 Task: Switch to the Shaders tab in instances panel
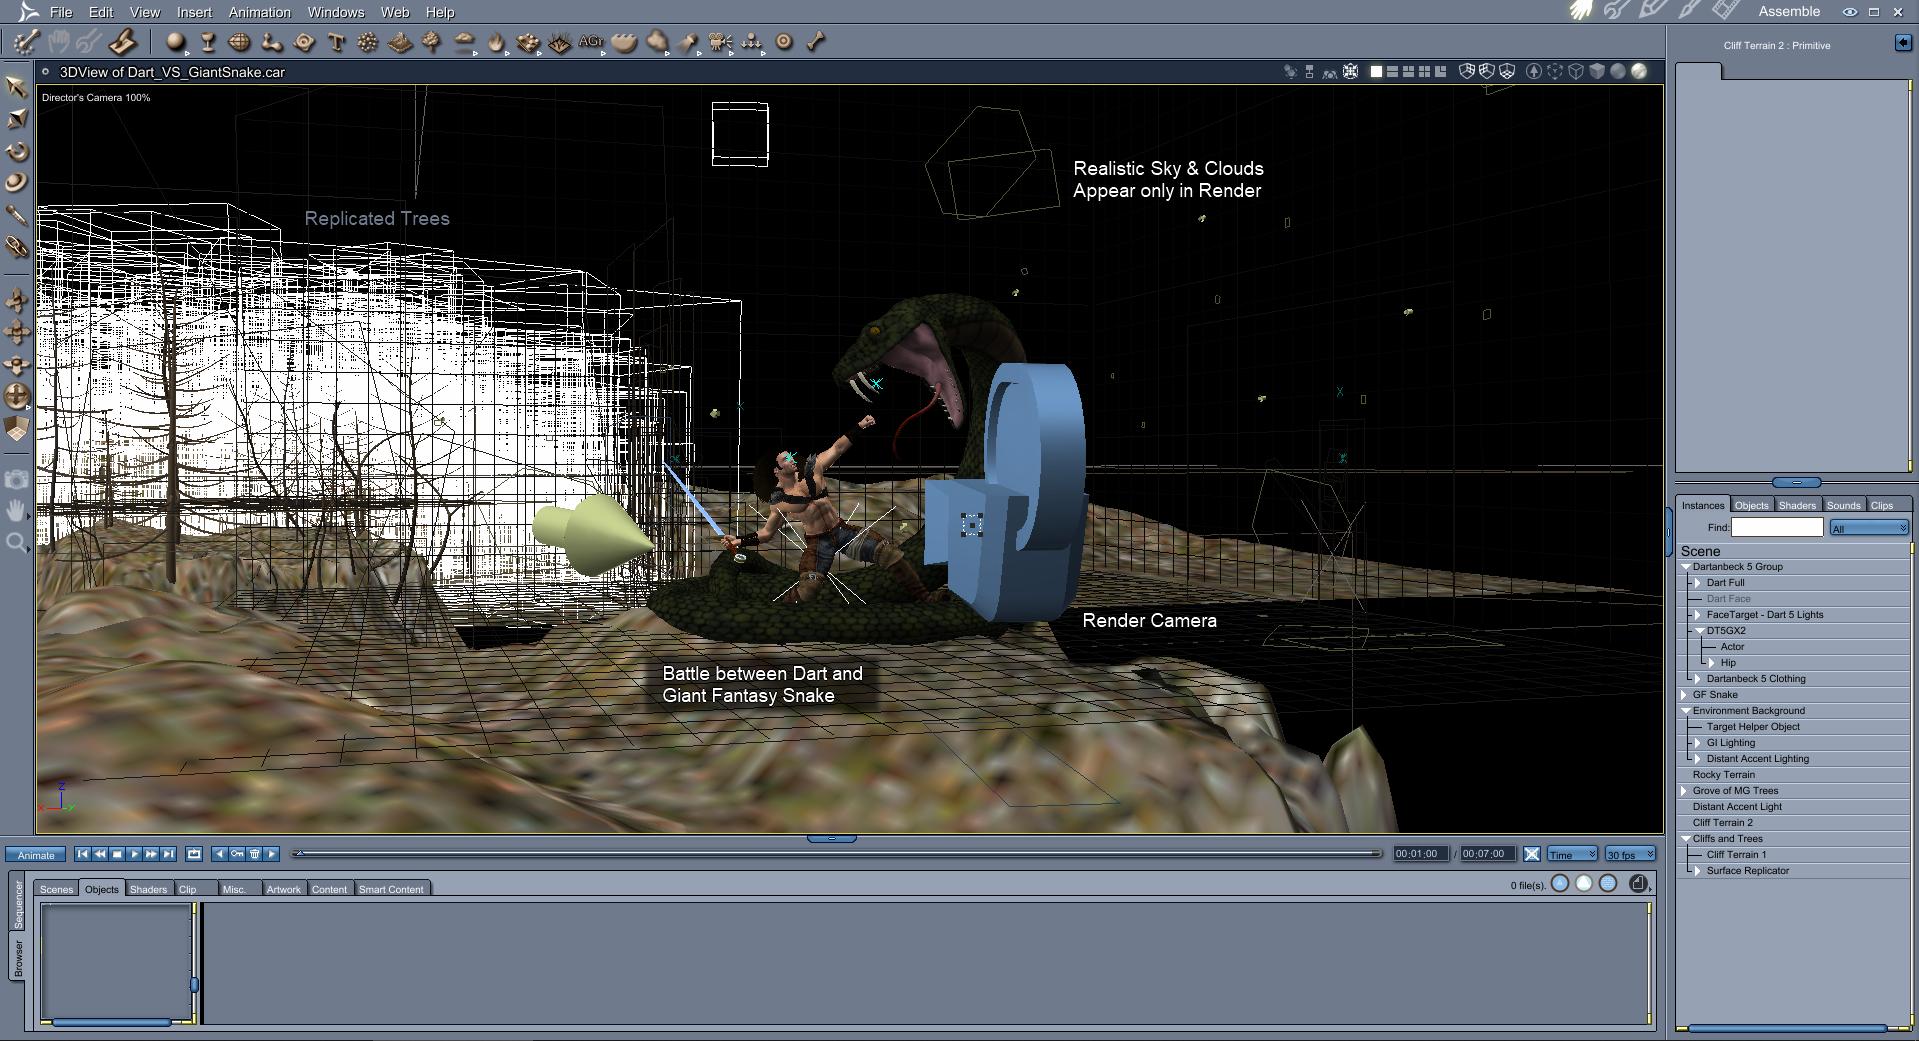coord(1797,506)
